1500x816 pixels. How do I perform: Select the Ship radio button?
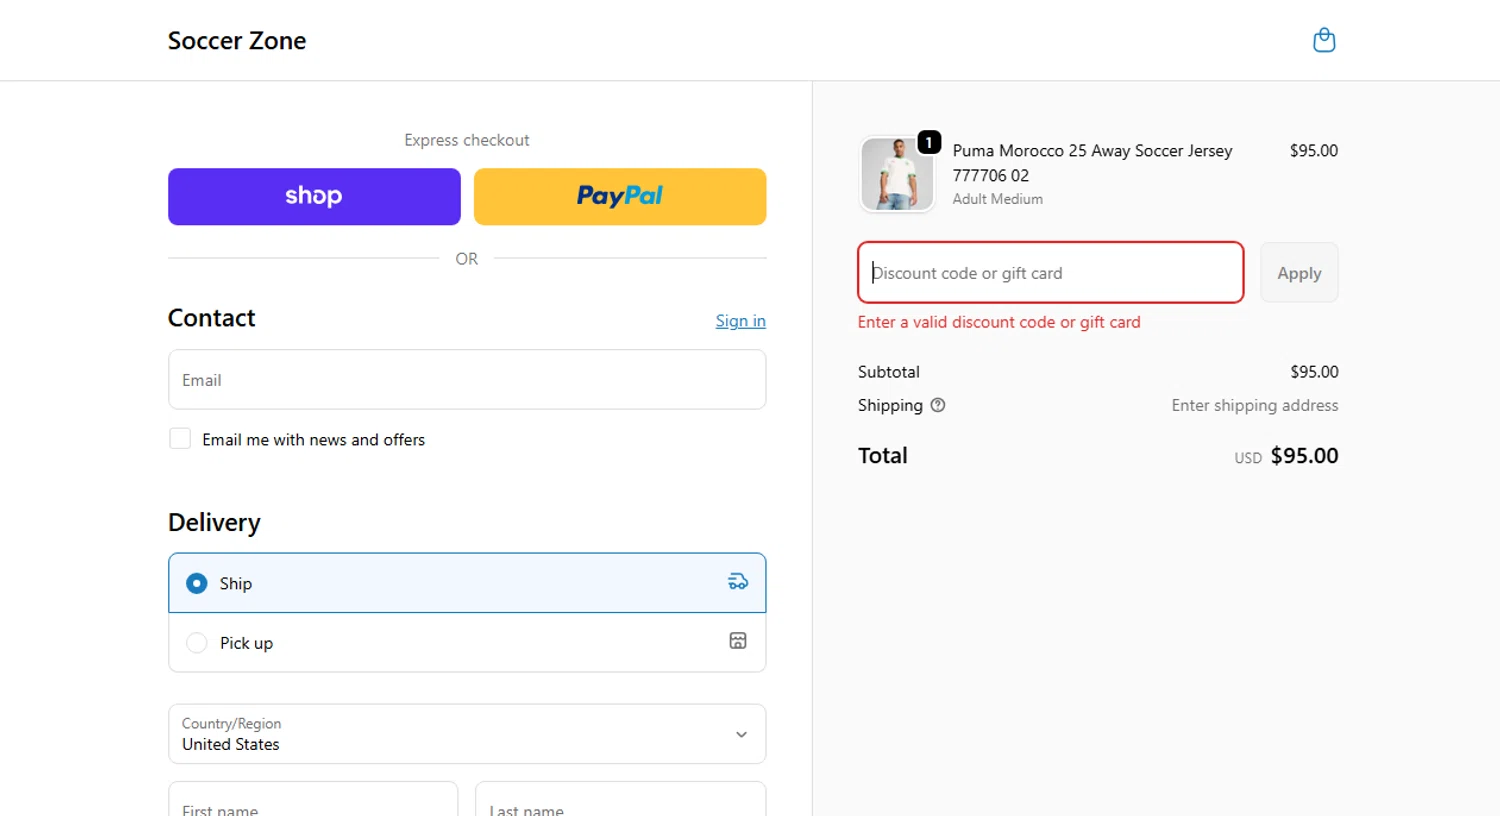[197, 583]
